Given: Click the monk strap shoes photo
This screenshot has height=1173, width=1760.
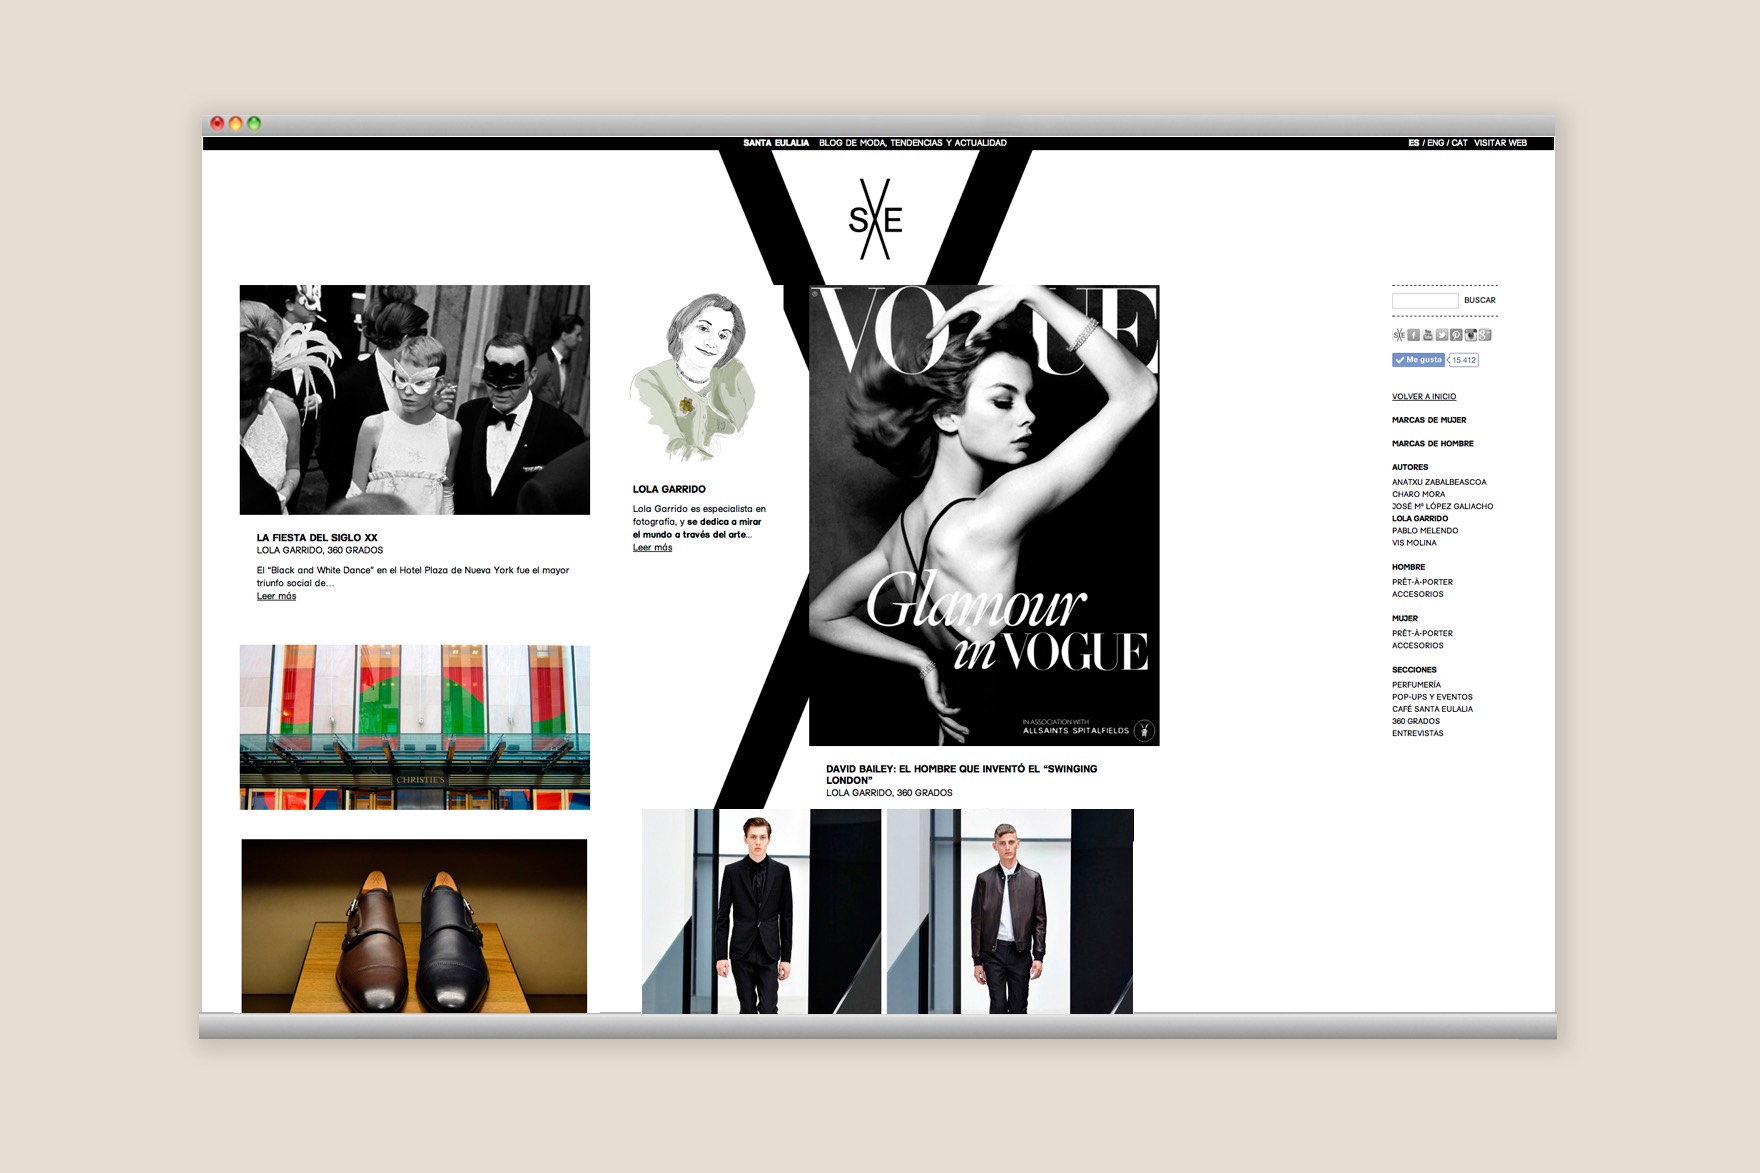Looking at the screenshot, I should (x=414, y=926).
